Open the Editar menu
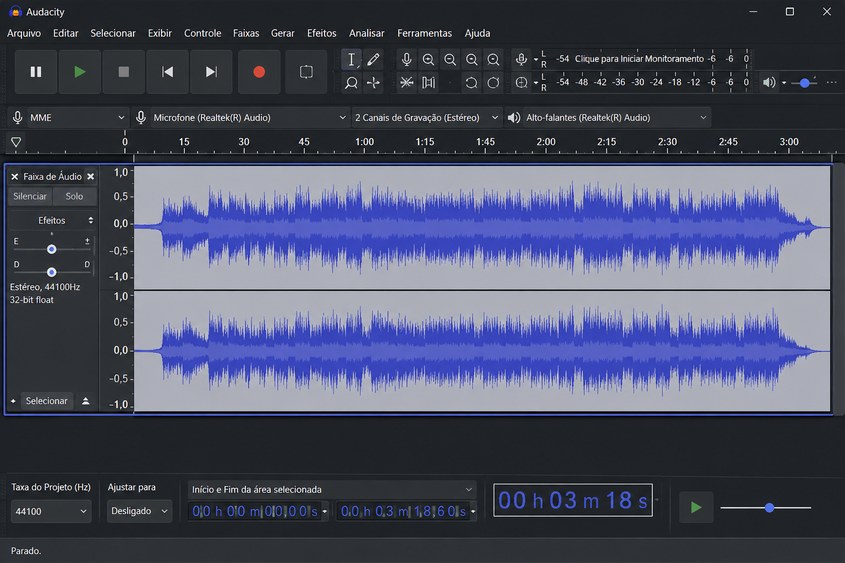This screenshot has width=845, height=563. [x=66, y=33]
